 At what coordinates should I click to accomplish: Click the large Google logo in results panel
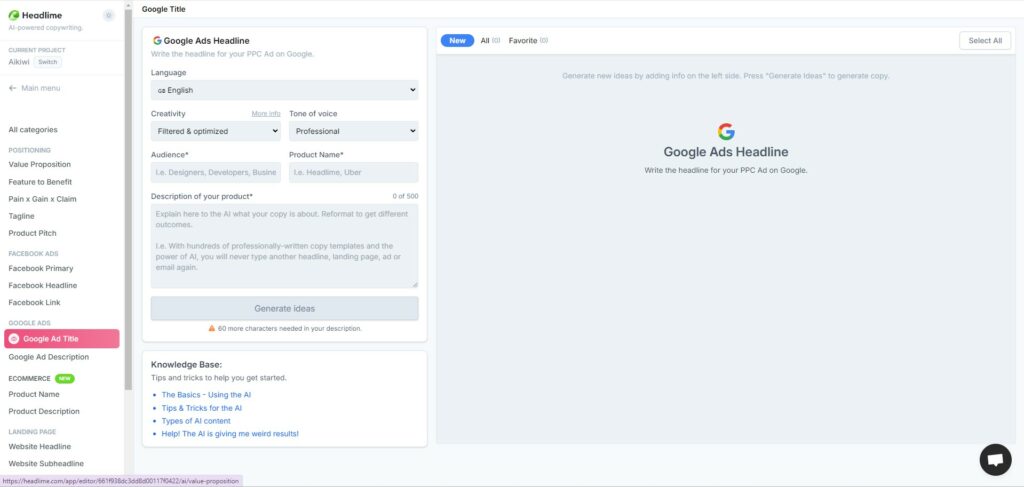click(726, 132)
